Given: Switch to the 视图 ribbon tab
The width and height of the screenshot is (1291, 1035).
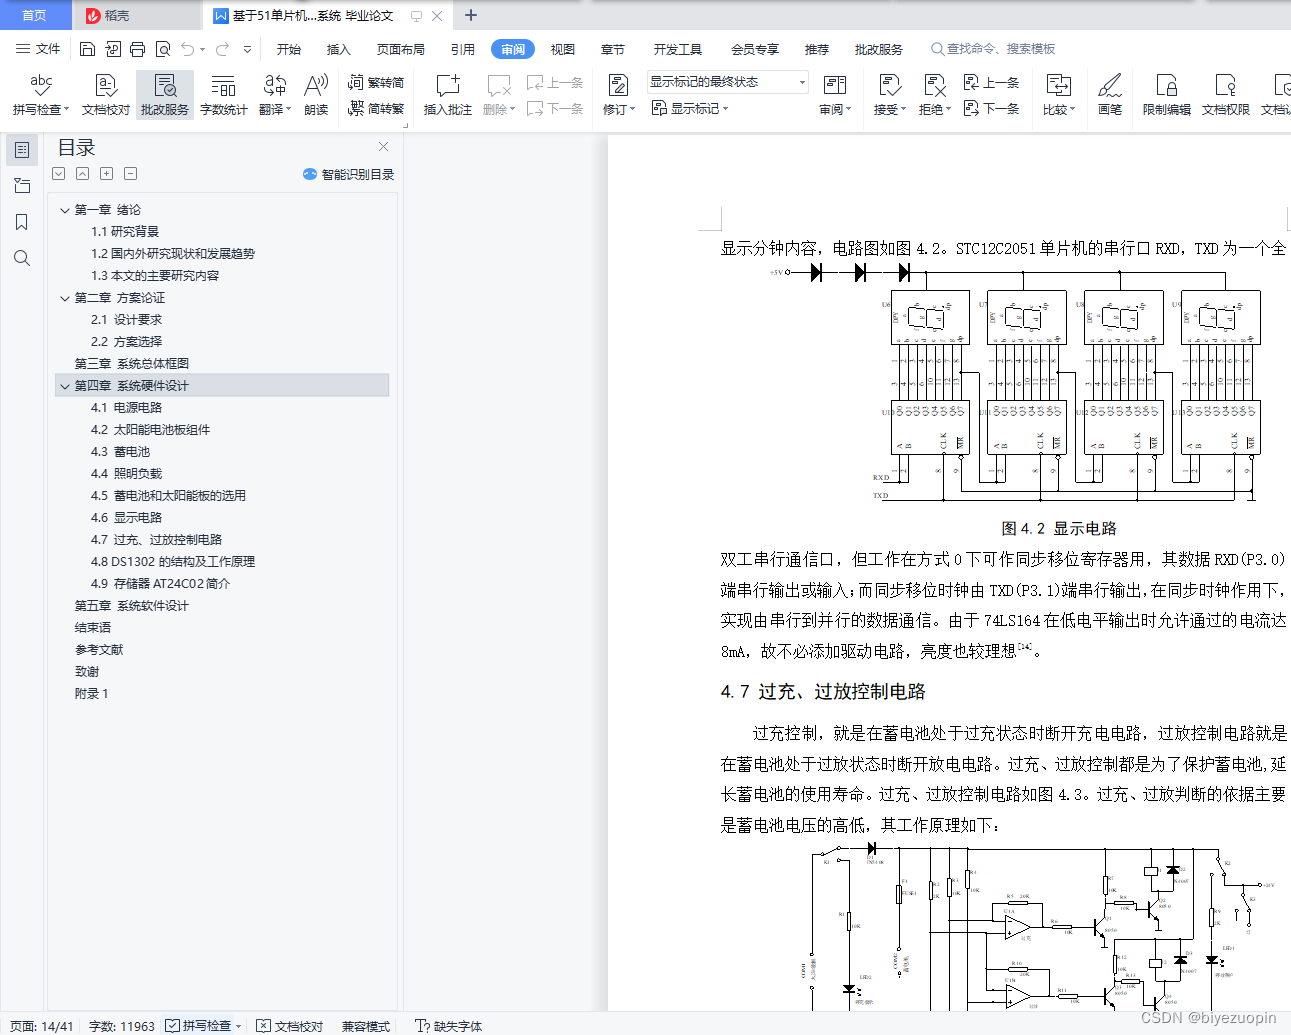Looking at the screenshot, I should [562, 48].
